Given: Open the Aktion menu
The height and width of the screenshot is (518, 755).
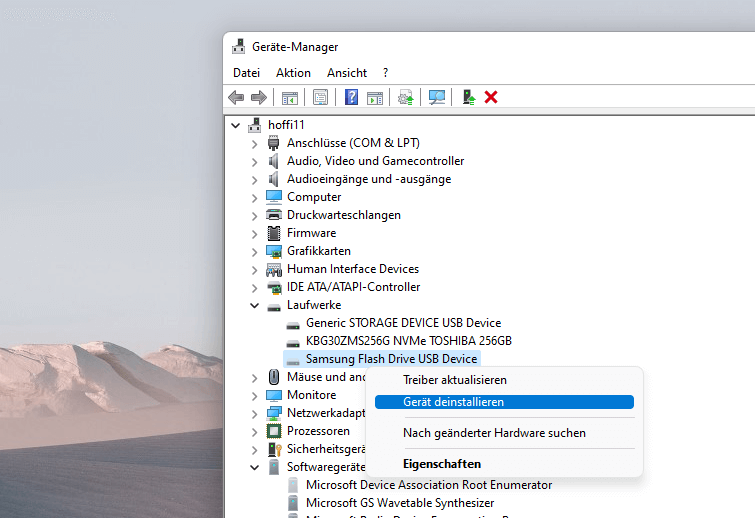Looking at the screenshot, I should (x=293, y=73).
